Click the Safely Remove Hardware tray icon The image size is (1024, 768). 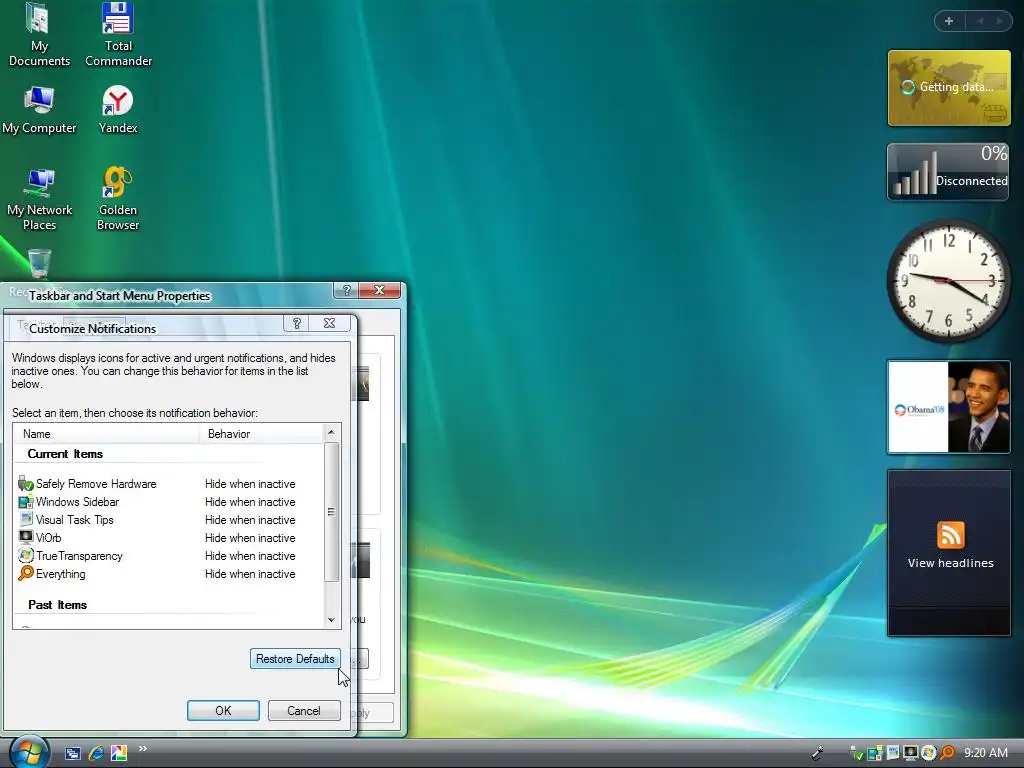click(x=857, y=752)
